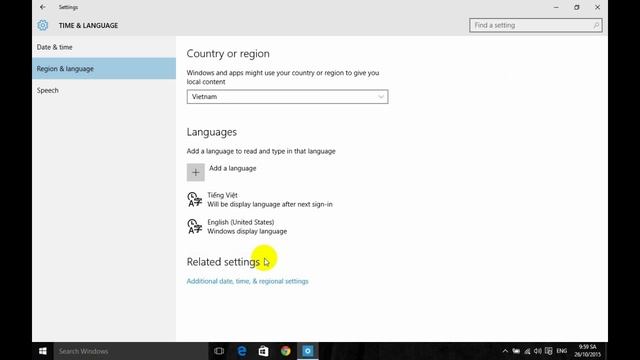The height and width of the screenshot is (360, 640).
Task: Click Add a language
Action: pos(233,168)
